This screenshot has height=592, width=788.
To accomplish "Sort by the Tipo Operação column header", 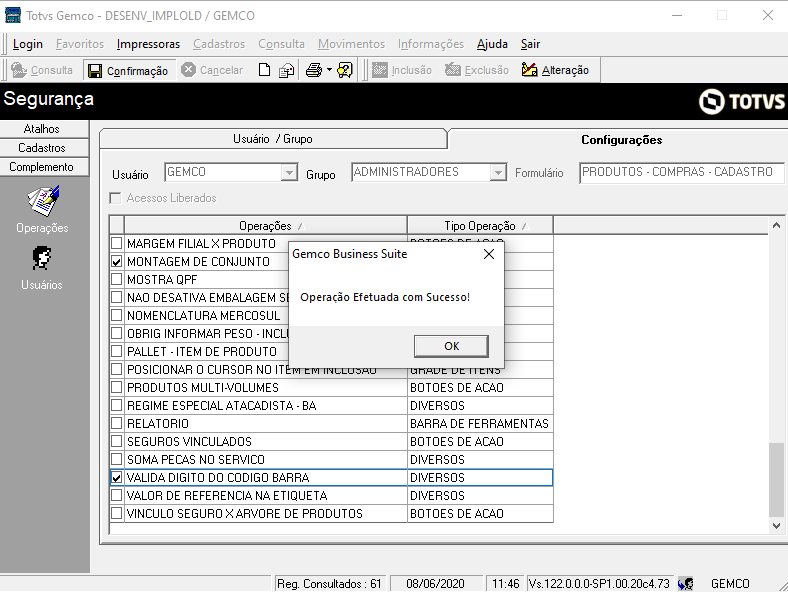I will pyautogui.click(x=480, y=226).
